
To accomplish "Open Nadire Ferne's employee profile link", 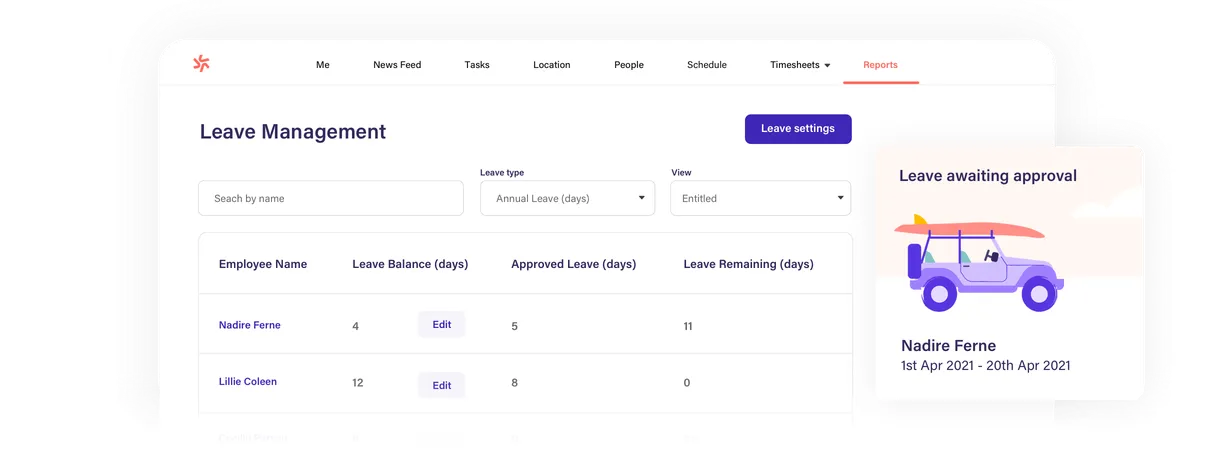I will coord(250,325).
